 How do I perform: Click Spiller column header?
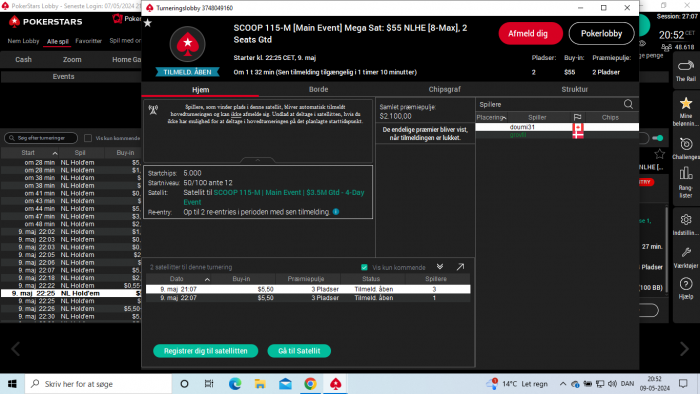537,117
